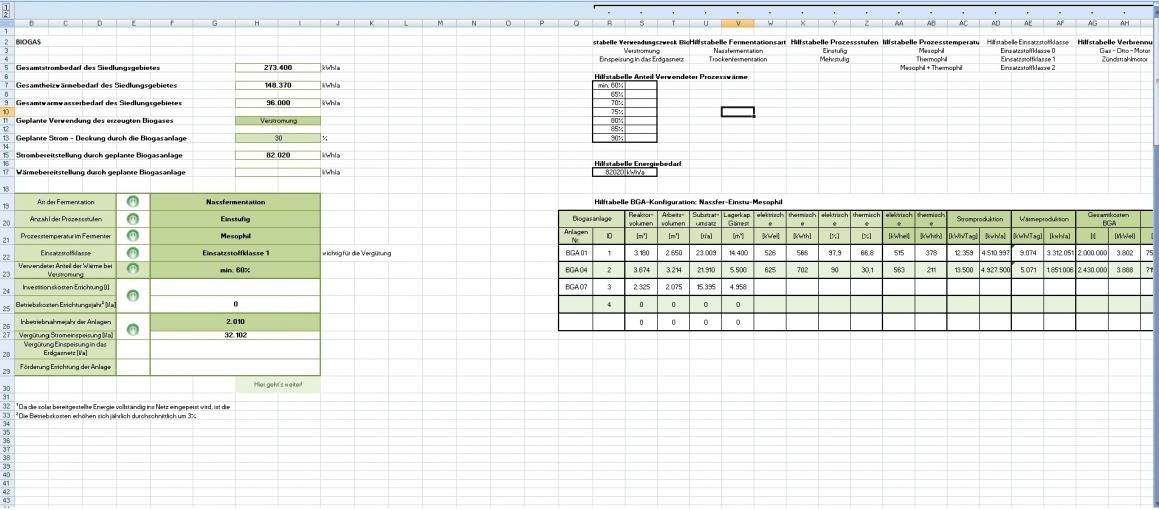The height and width of the screenshot is (510, 1159).
Task: Click the BIOGAS title cell
Action: 27,43
